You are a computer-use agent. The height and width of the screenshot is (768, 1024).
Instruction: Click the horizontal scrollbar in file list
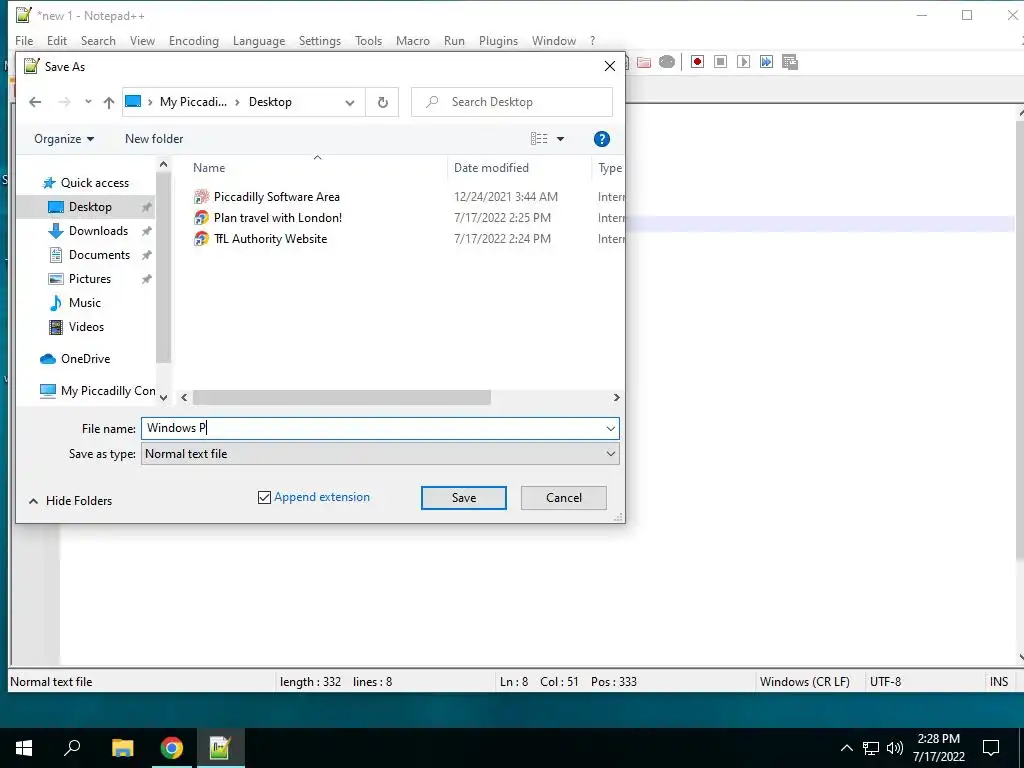coord(342,398)
